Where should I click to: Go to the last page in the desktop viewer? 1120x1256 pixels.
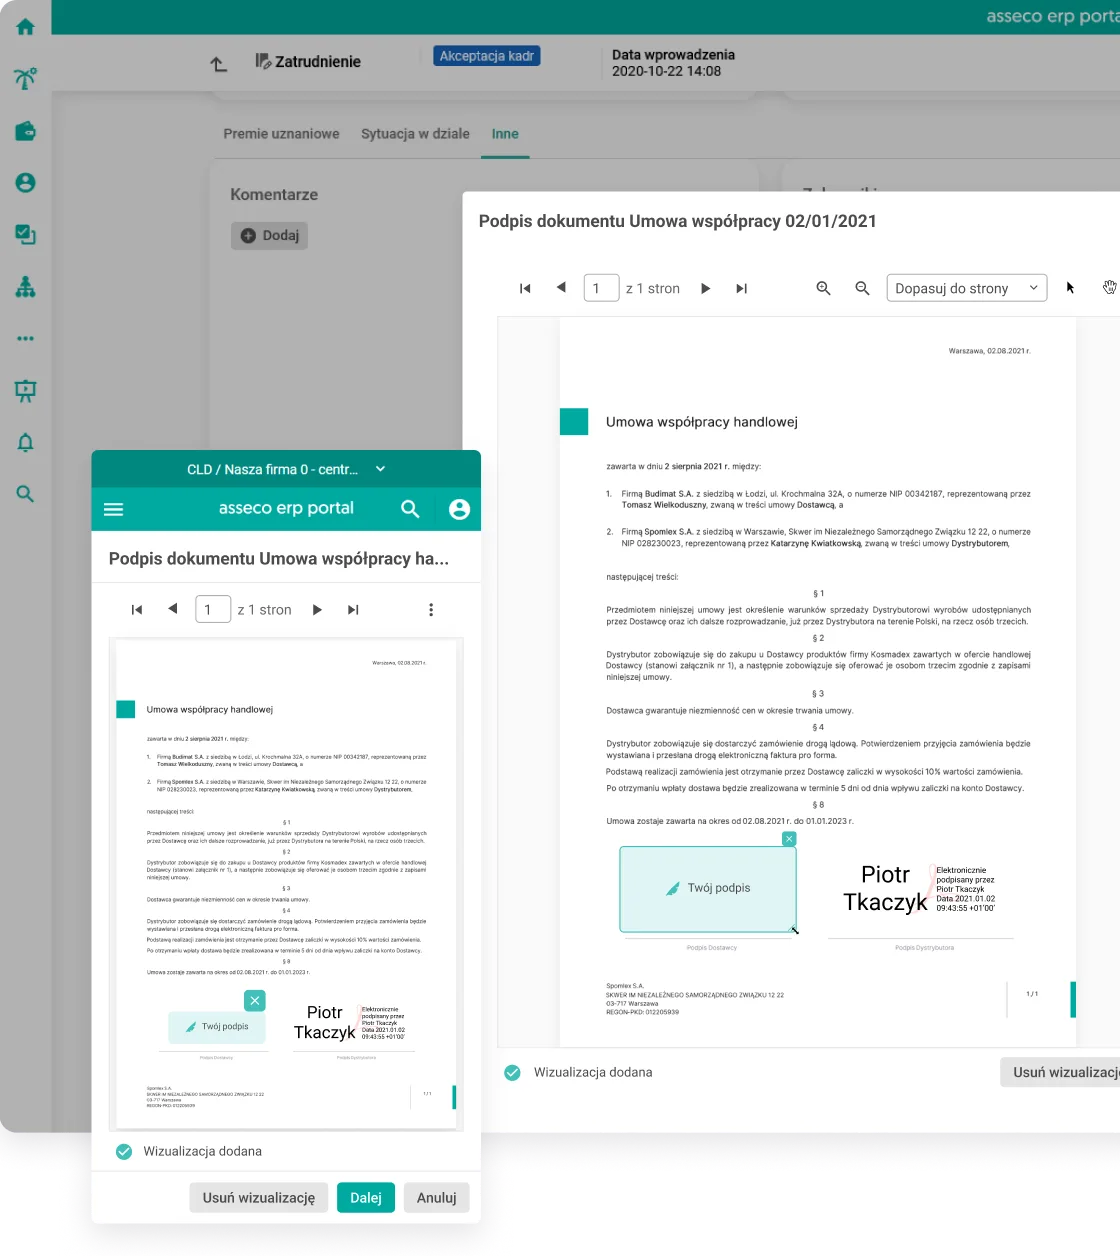(x=741, y=288)
